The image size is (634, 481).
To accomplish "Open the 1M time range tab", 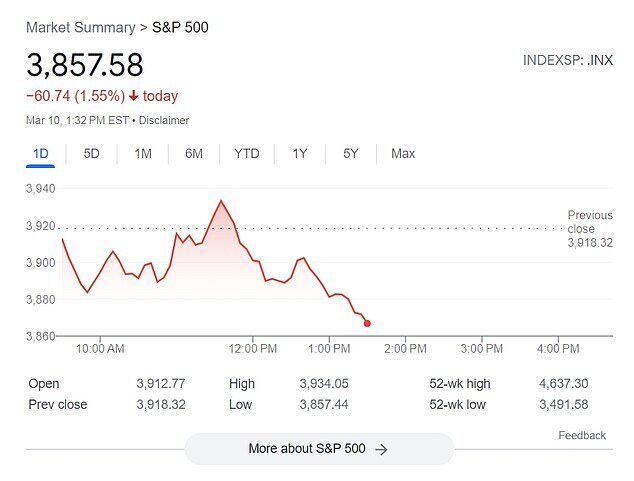I will coord(143,154).
